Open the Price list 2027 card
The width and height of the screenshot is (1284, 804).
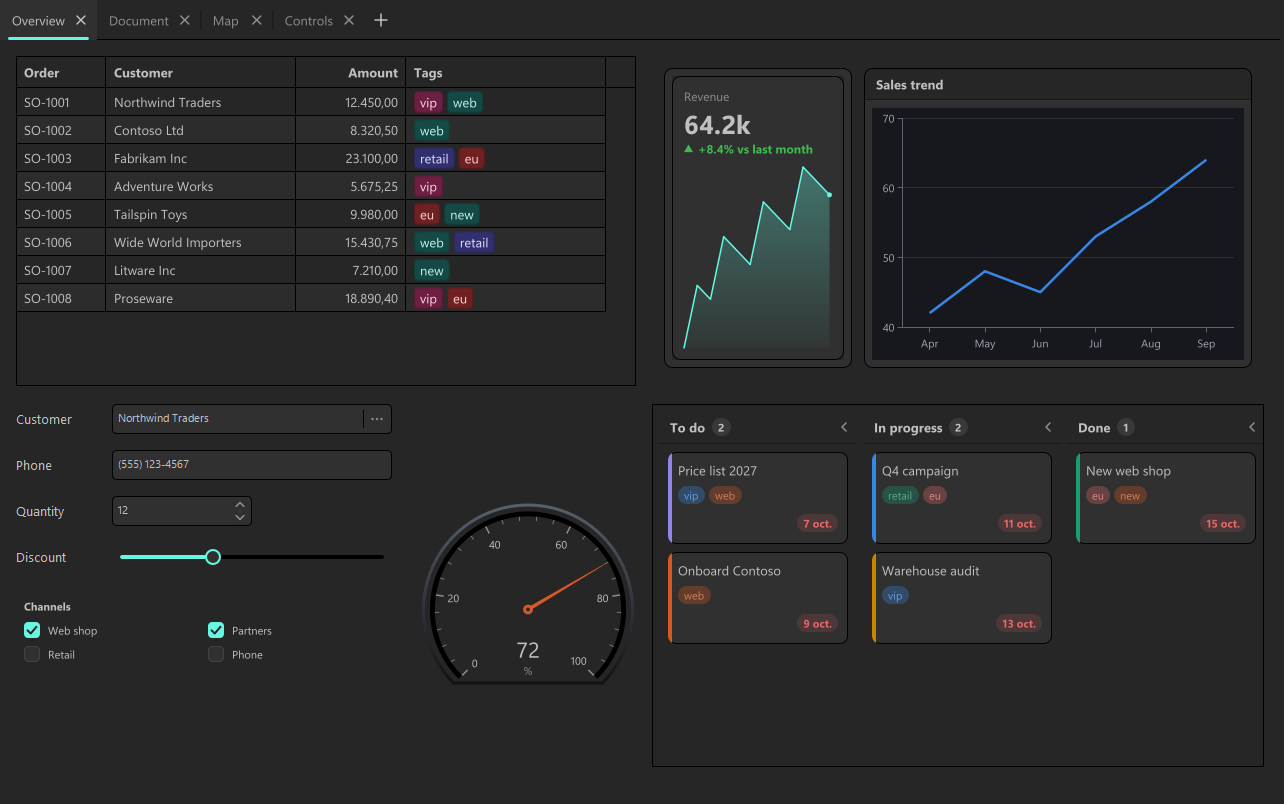tap(758, 498)
